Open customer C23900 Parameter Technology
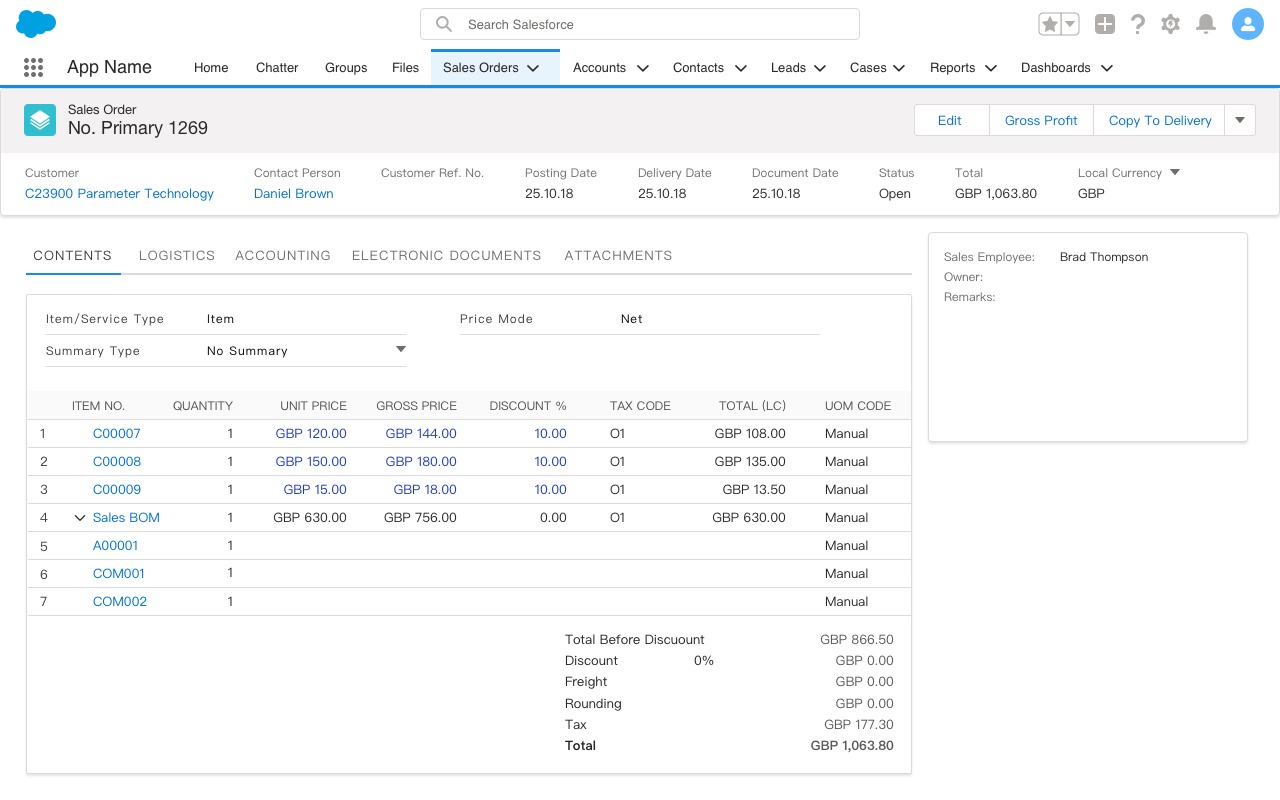 (119, 193)
